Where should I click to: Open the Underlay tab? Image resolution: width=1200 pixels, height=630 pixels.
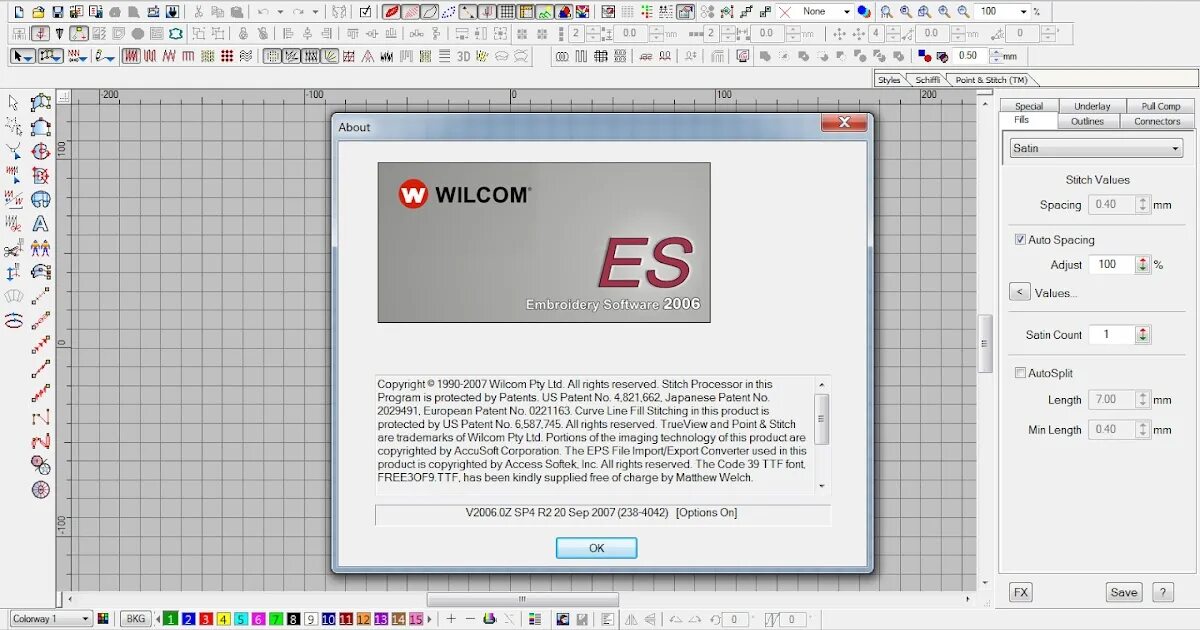click(1092, 106)
